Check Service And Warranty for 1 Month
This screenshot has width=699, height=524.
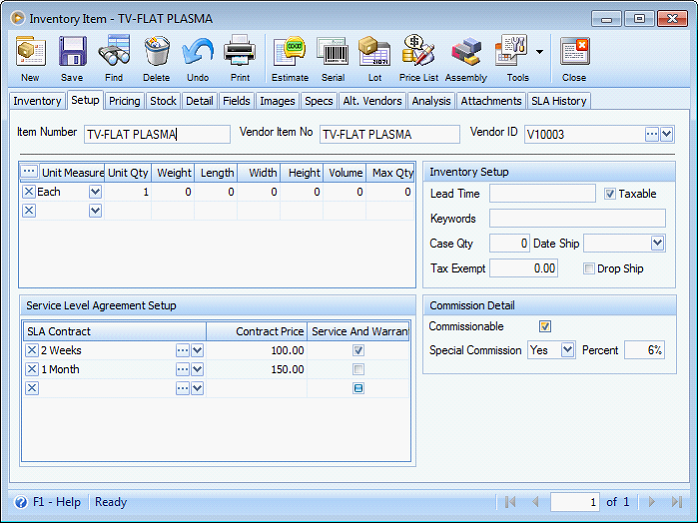[358, 369]
